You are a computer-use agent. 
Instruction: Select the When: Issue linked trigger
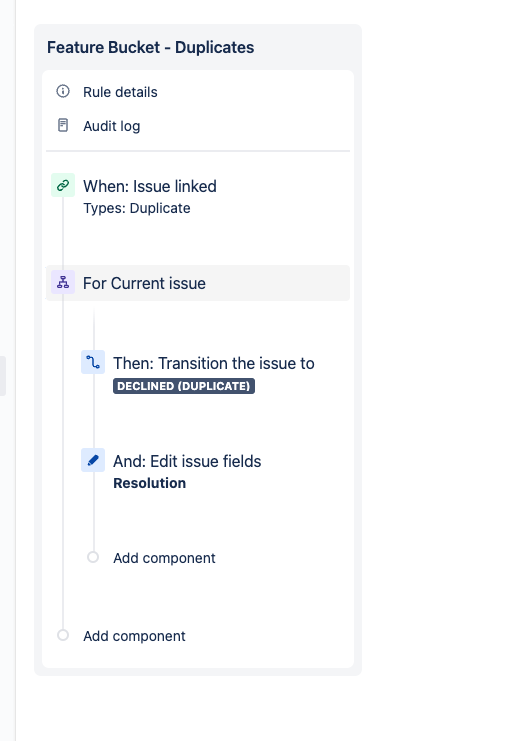pos(150,186)
